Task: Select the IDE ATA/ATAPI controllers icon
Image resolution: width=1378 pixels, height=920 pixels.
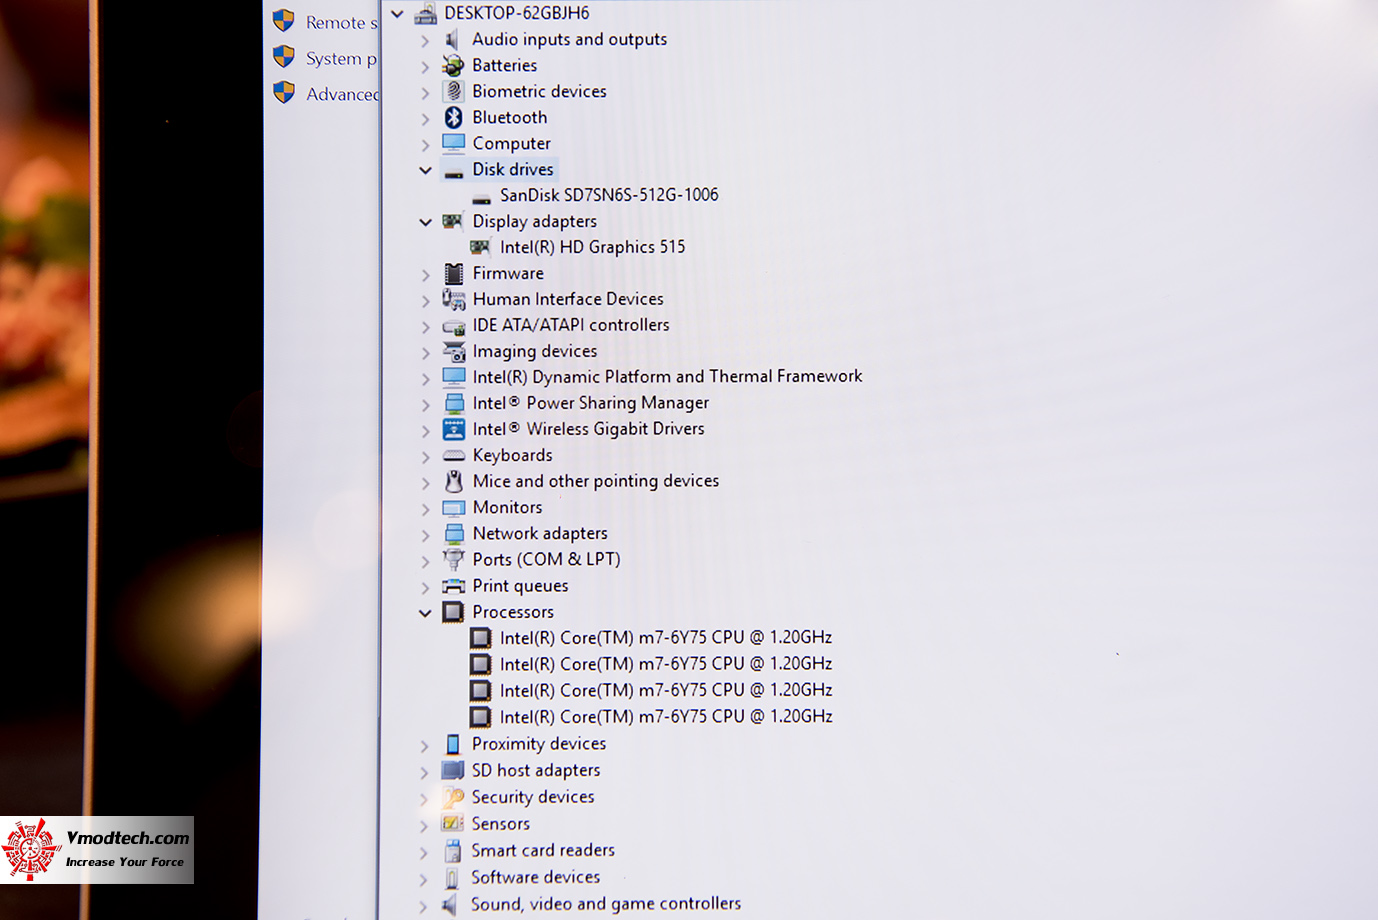Action: [454, 327]
